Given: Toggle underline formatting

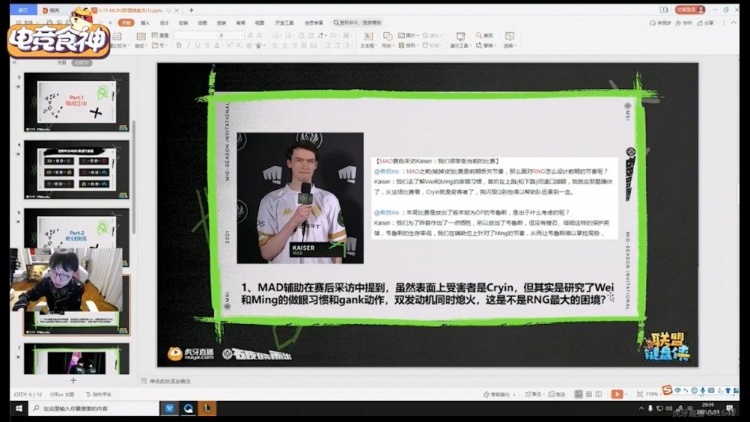Looking at the screenshot, I should (197, 45).
